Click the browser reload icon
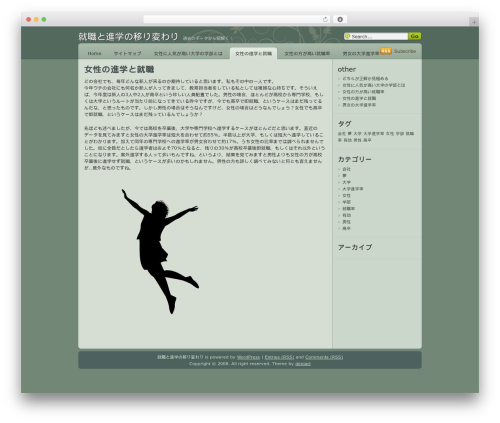This screenshot has height=423, width=500. (325, 19)
